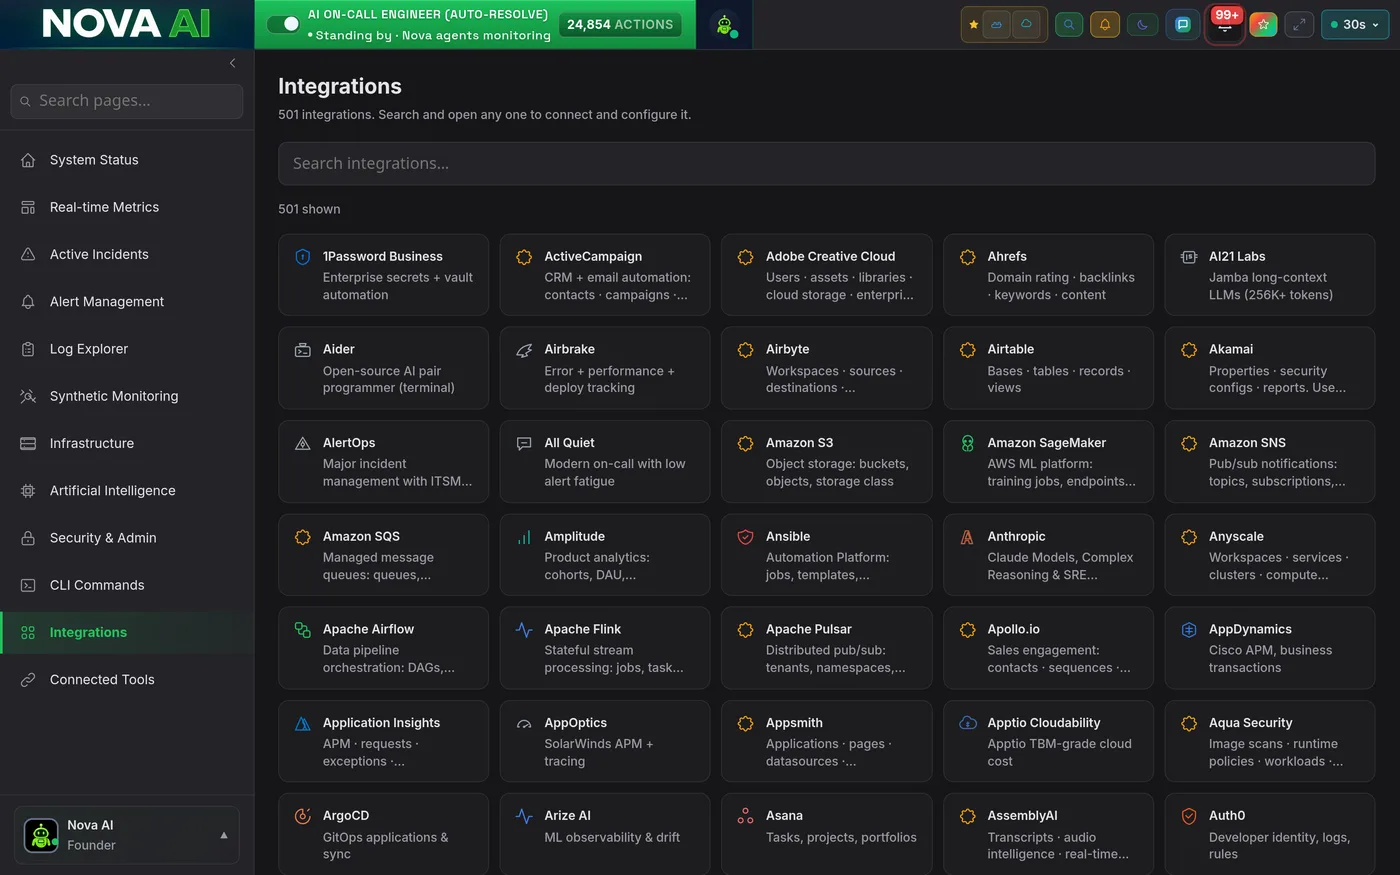Click the Auth0 shield icon
1400x875 pixels.
pyautogui.click(x=1189, y=816)
